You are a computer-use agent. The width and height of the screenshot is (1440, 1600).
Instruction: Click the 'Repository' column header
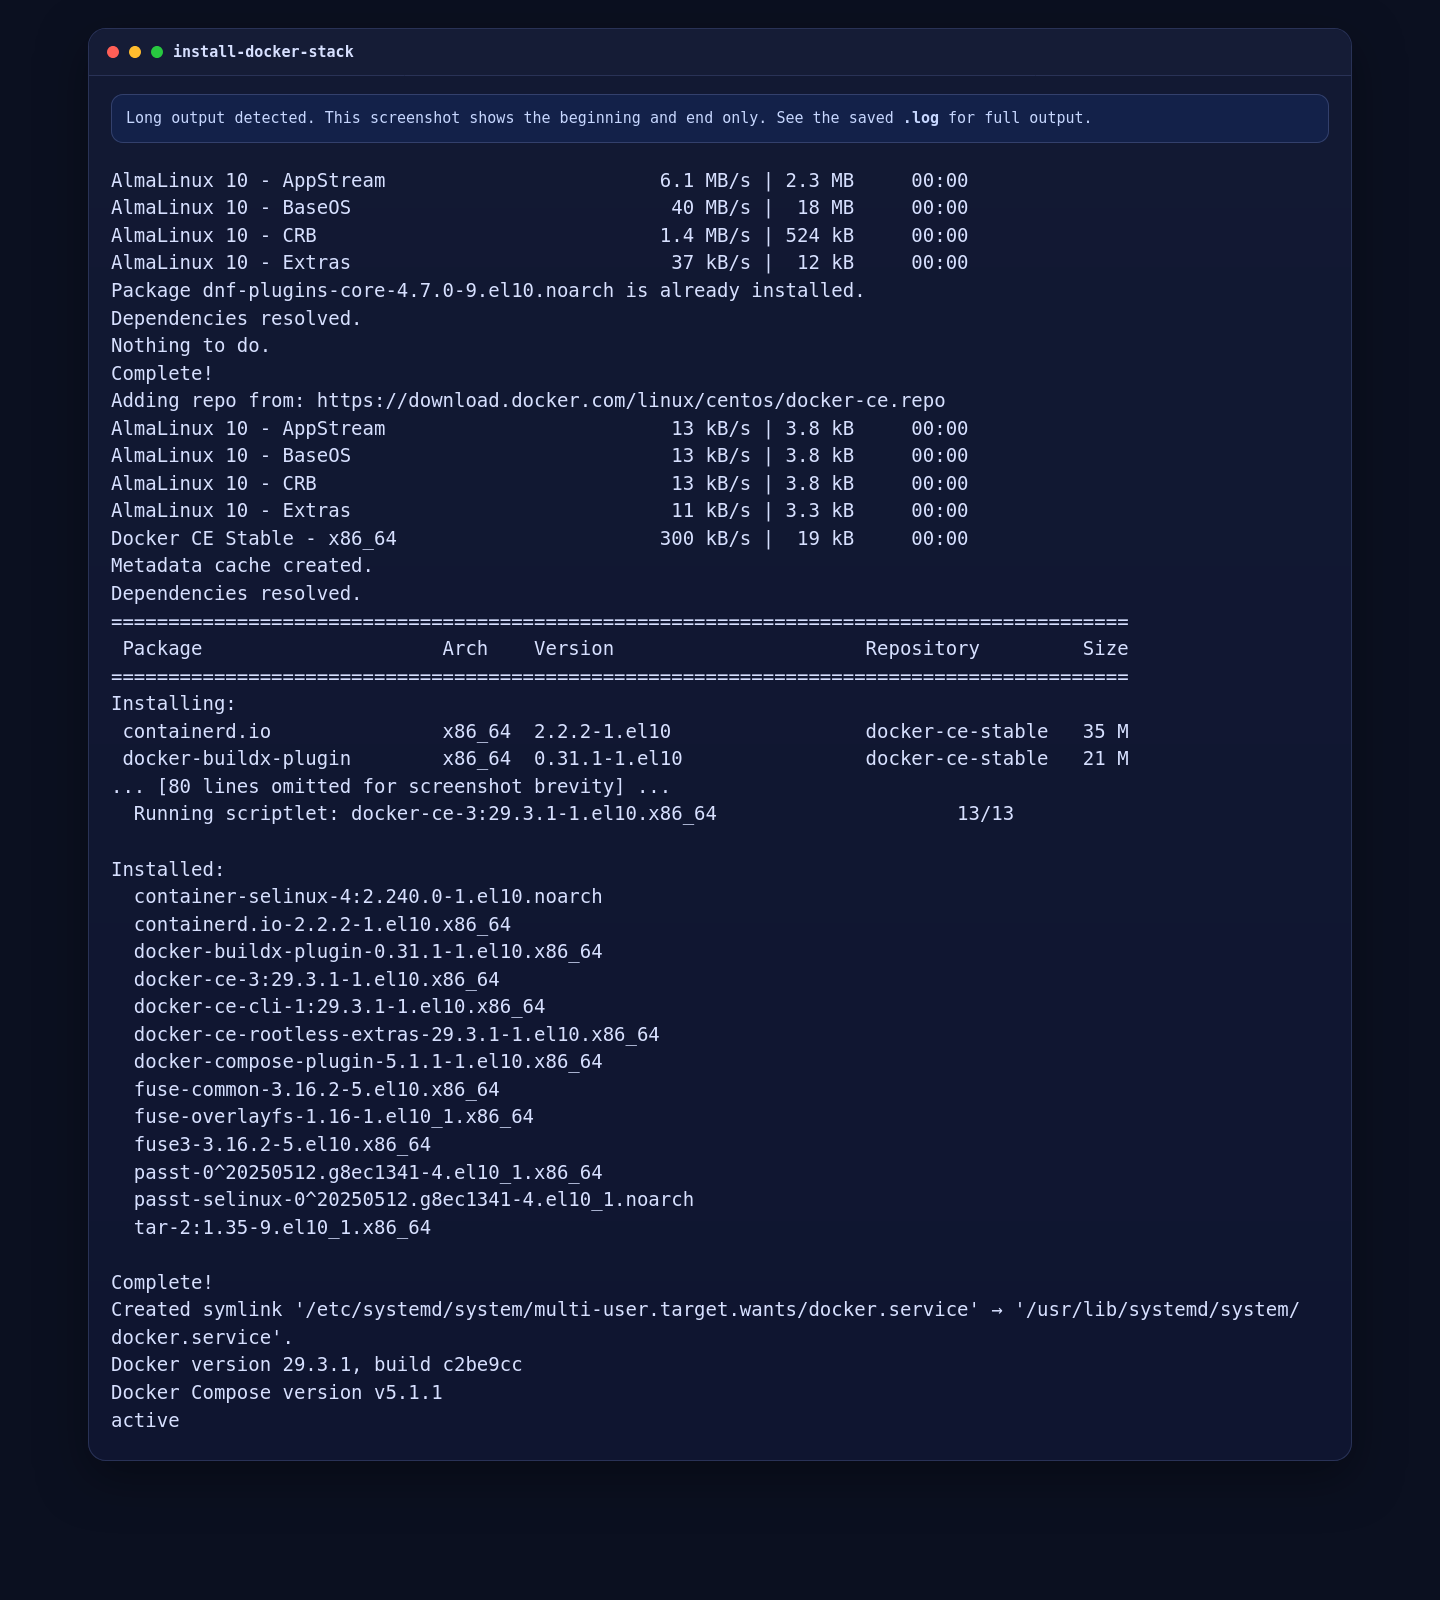(x=922, y=649)
